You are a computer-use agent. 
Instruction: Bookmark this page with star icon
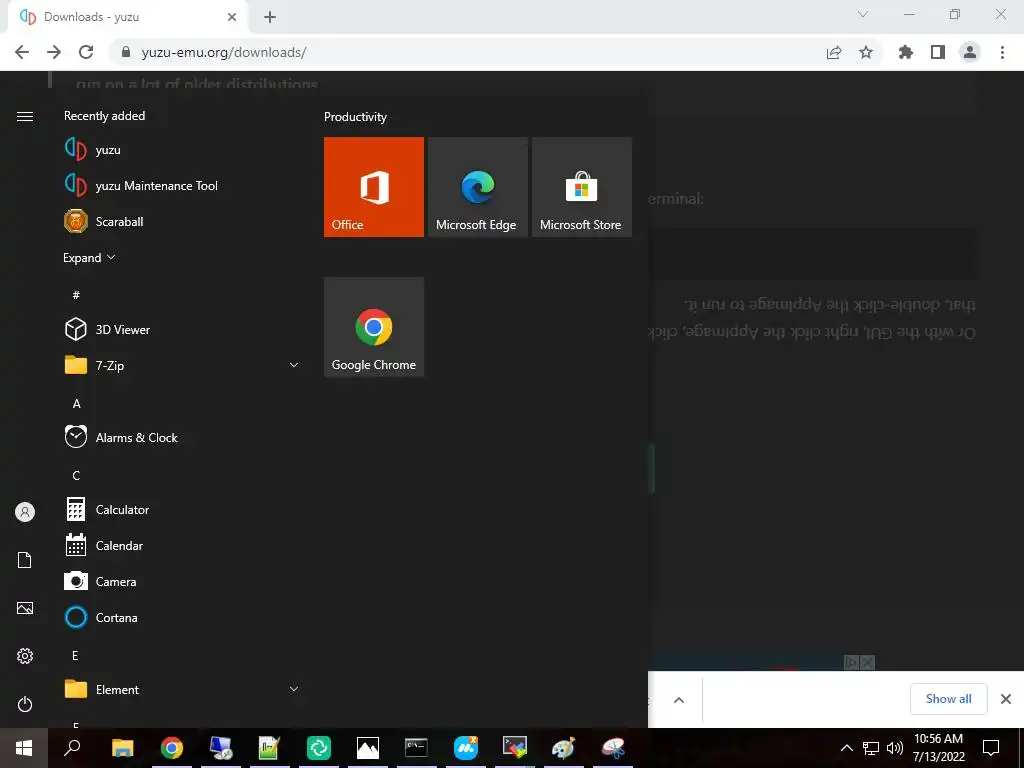point(866,52)
